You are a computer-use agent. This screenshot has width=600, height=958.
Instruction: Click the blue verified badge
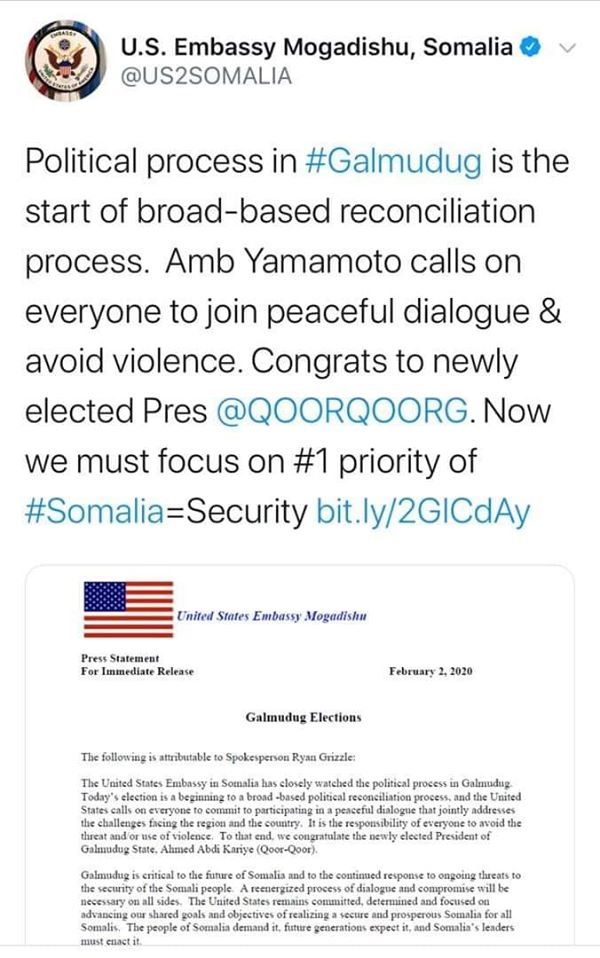(530, 48)
